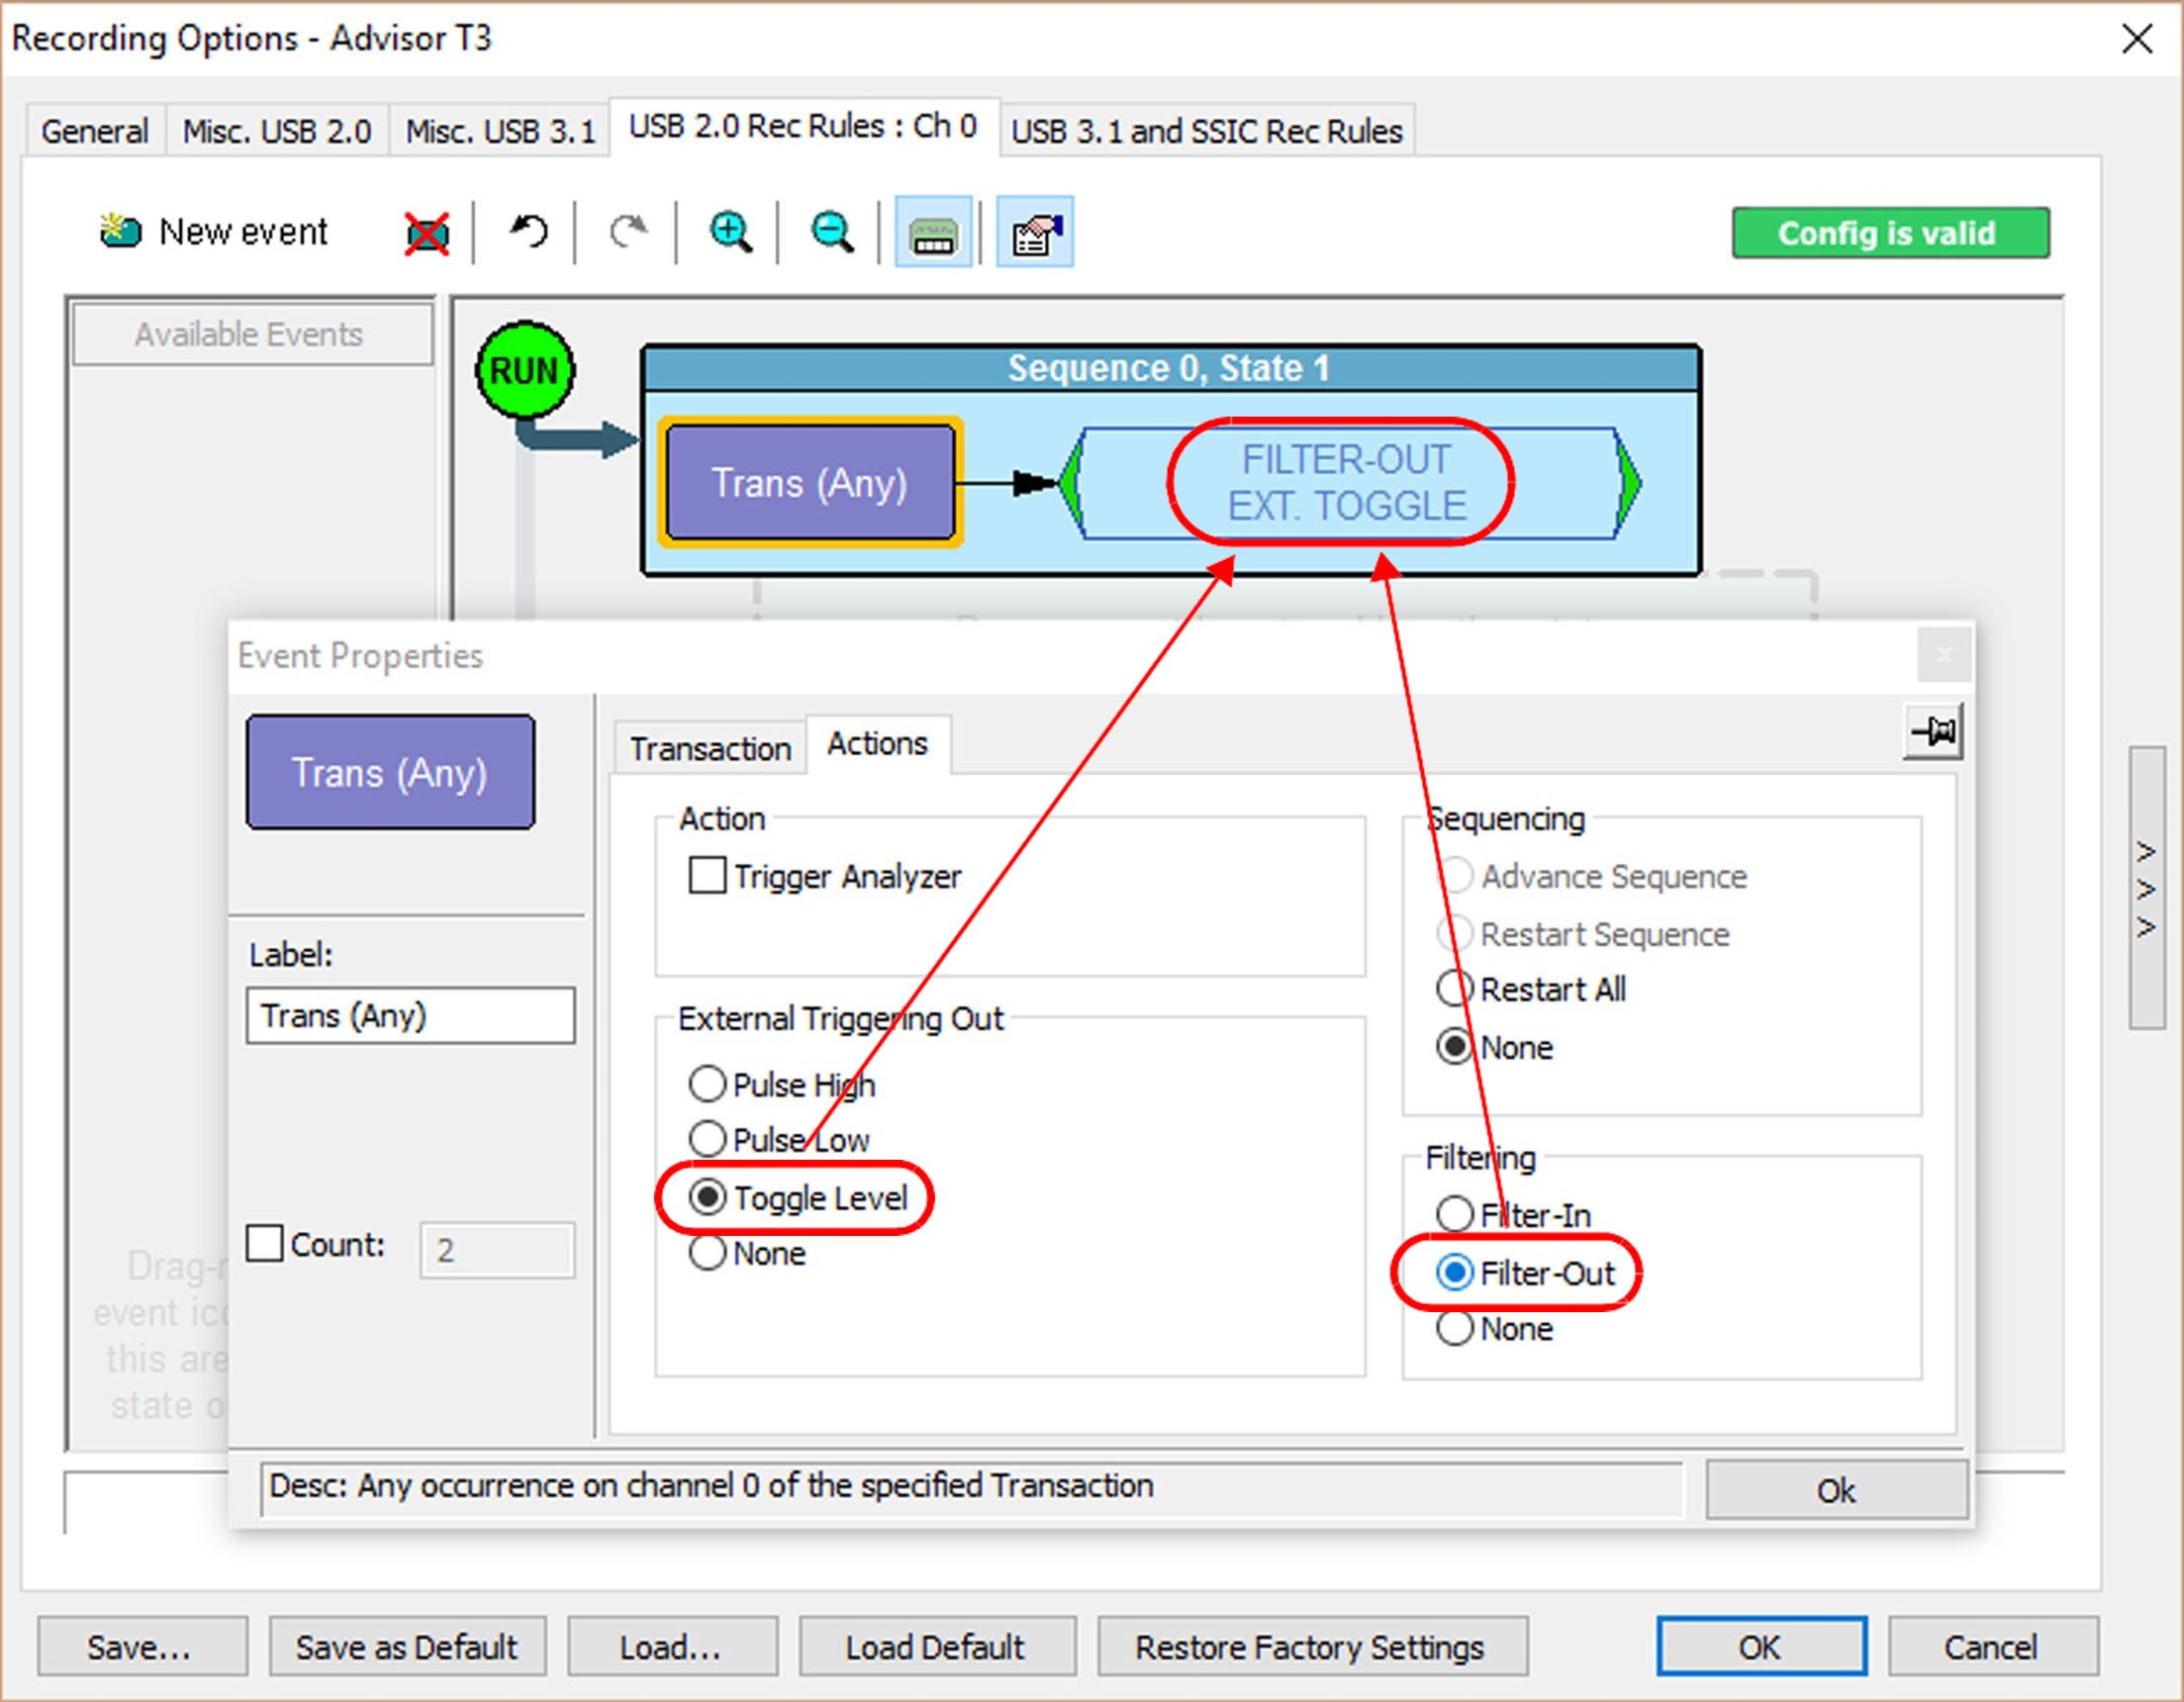The image size is (2184, 1702).
Task: Click the Trans (Any) preview in Event Properties
Action: pyautogui.click(x=390, y=772)
